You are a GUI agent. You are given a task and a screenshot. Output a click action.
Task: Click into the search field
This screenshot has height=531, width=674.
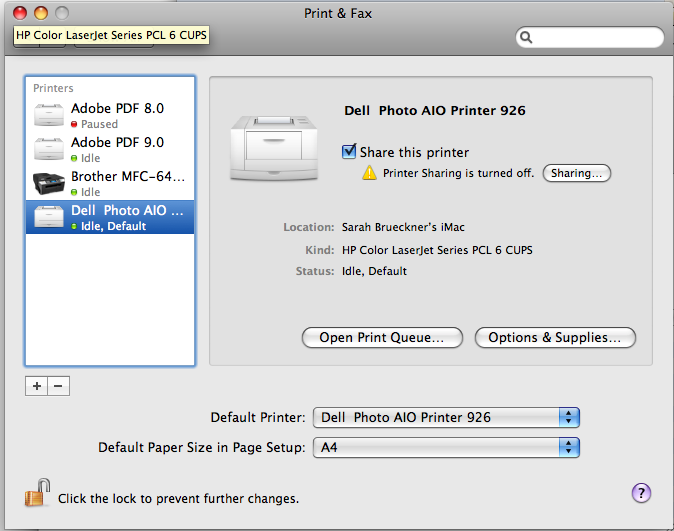pos(590,38)
